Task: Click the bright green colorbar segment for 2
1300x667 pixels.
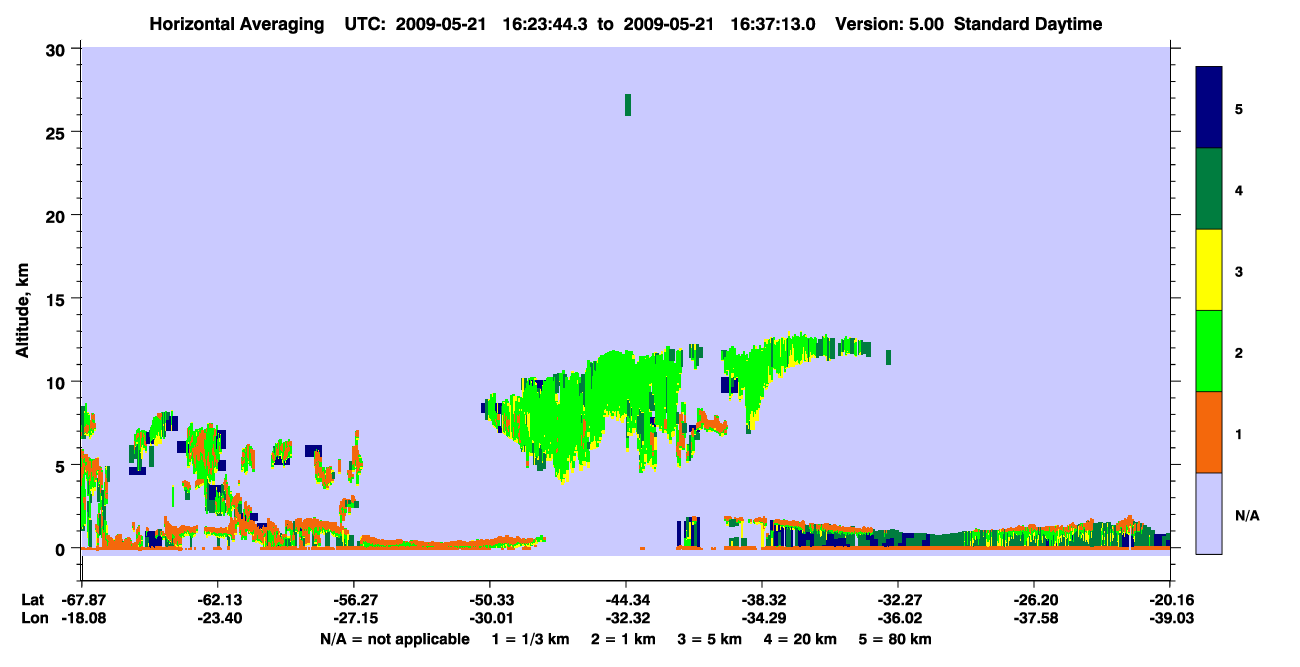Action: pos(1209,351)
